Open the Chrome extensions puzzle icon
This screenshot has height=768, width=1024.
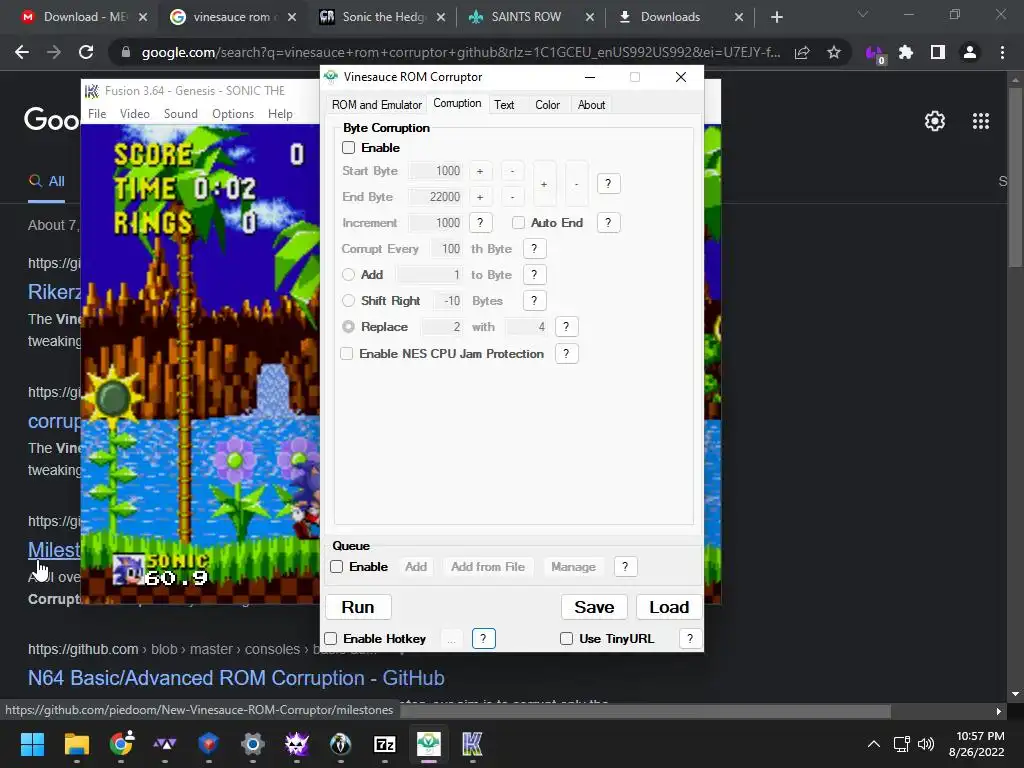(906, 52)
